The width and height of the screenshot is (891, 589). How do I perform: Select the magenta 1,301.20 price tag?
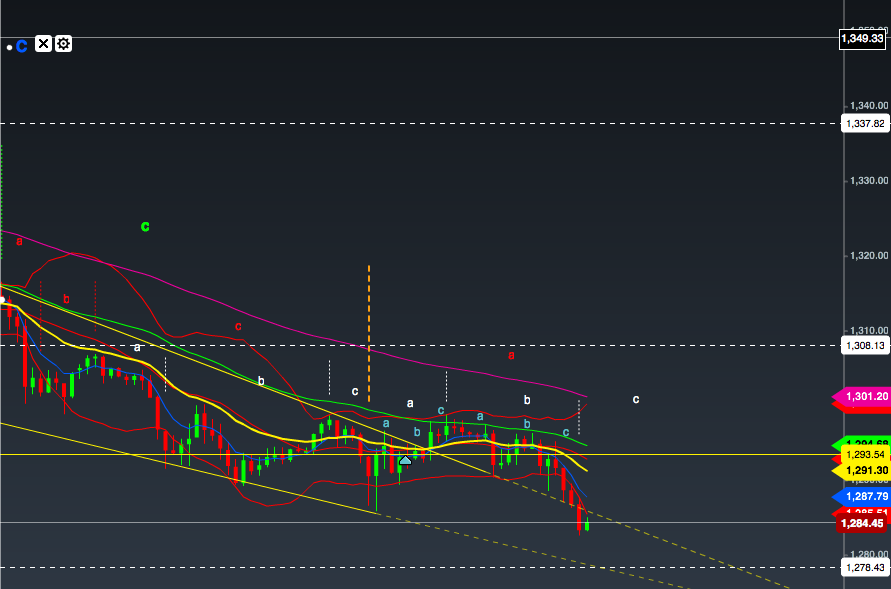point(863,396)
